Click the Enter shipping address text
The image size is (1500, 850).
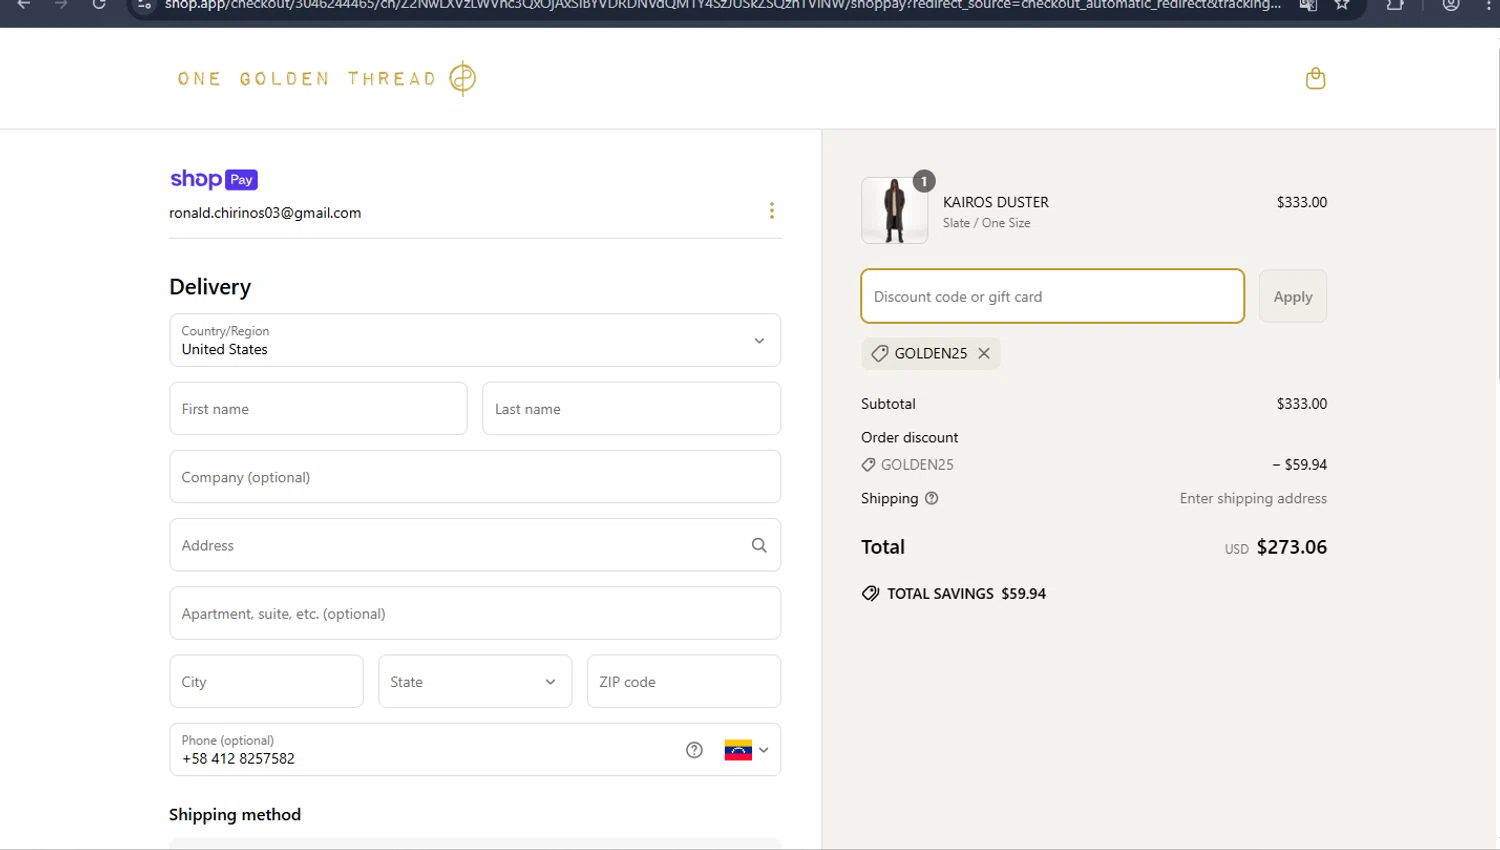coord(1253,498)
